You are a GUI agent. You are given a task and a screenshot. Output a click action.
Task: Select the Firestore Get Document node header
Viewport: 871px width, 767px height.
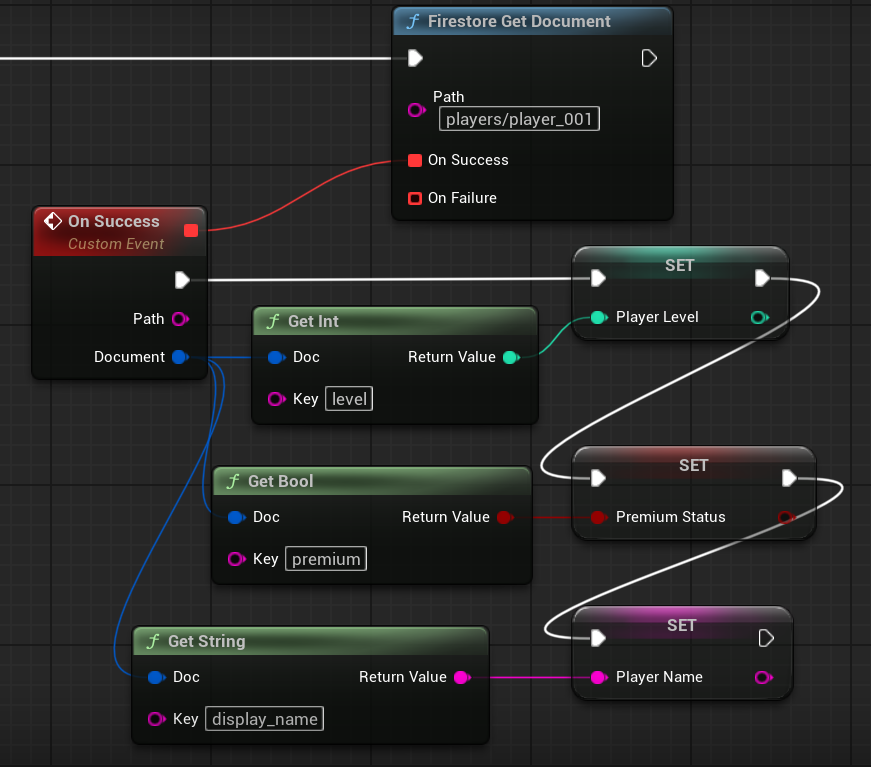[519, 21]
